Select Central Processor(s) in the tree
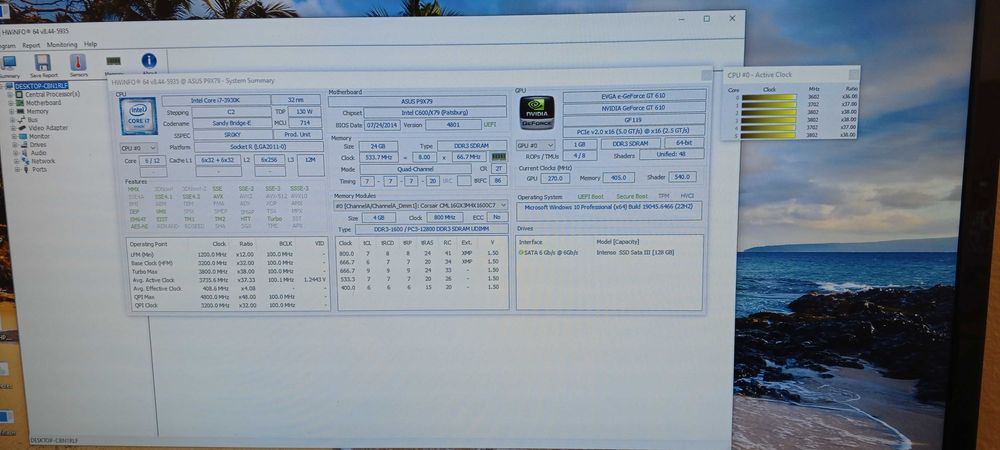Viewport: 1000px width, 450px height. coord(52,94)
